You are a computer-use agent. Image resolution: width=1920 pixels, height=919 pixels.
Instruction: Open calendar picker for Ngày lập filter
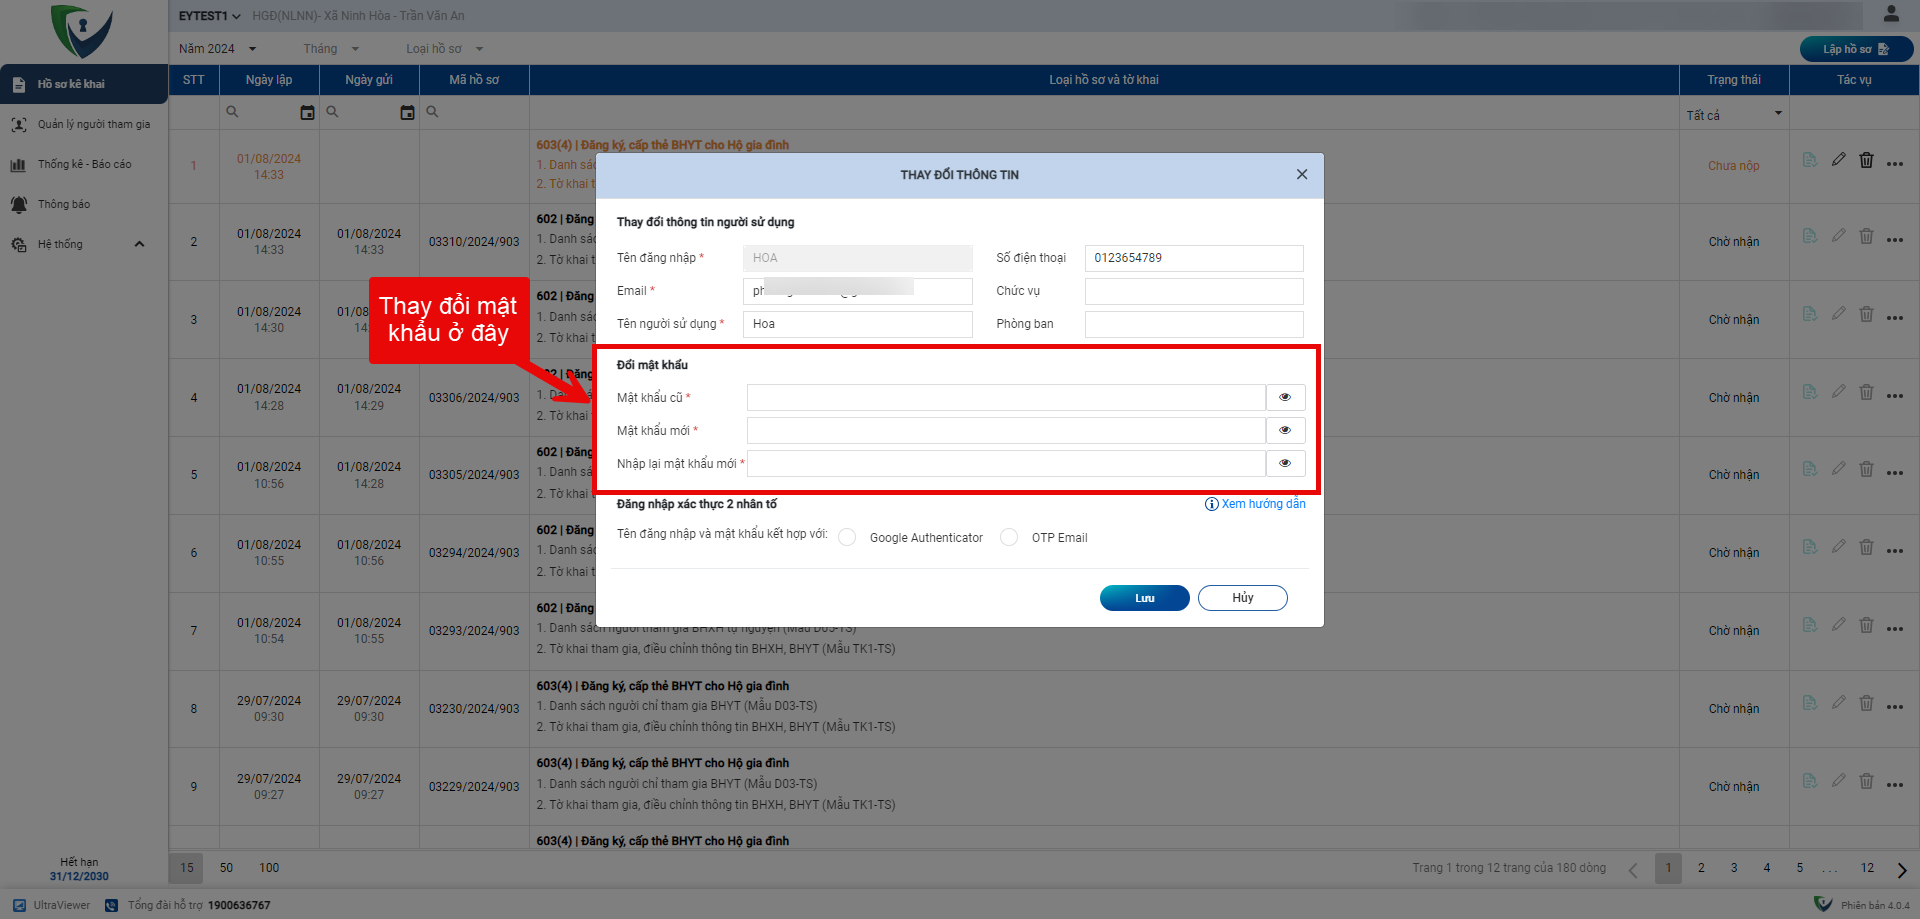coord(307,113)
